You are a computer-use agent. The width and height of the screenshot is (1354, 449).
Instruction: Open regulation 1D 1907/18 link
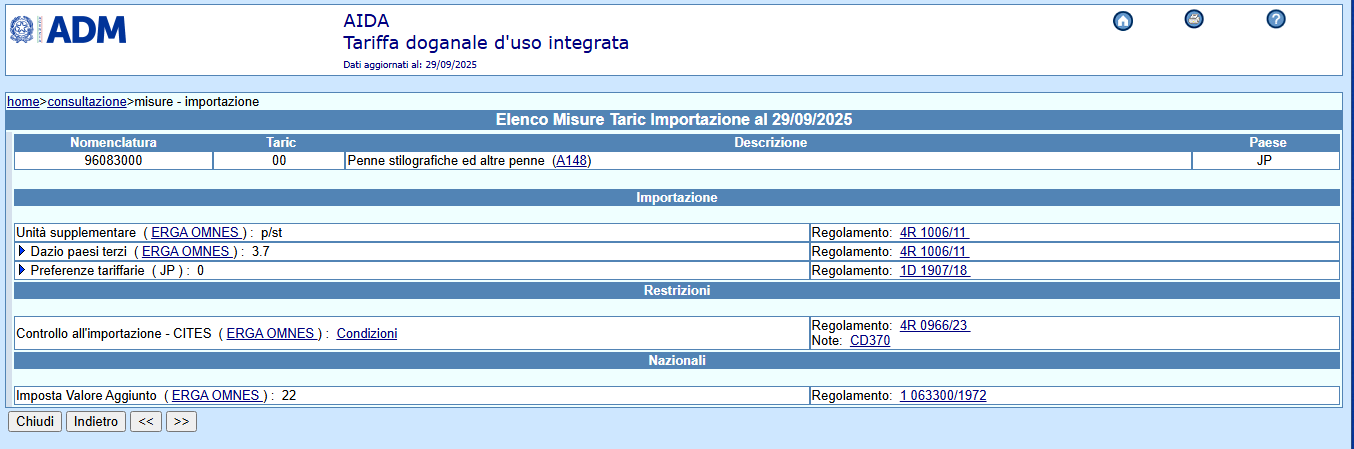pos(934,270)
